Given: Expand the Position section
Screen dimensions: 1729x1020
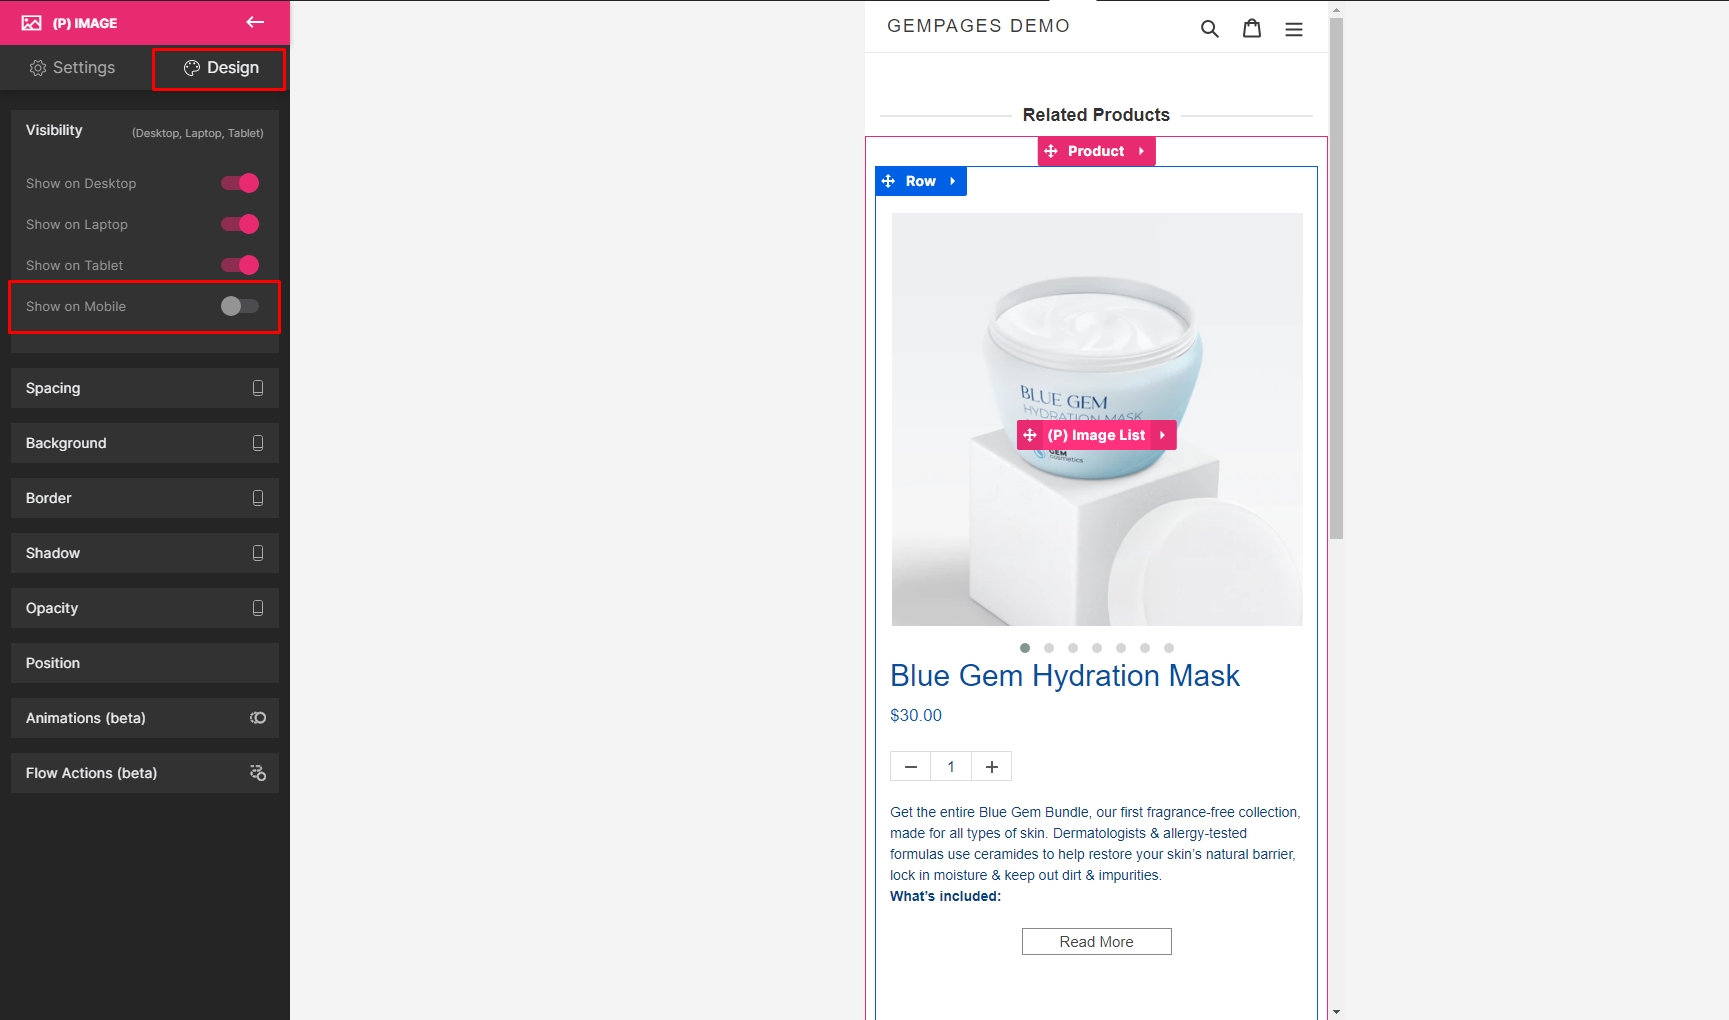Looking at the screenshot, I should pos(145,663).
